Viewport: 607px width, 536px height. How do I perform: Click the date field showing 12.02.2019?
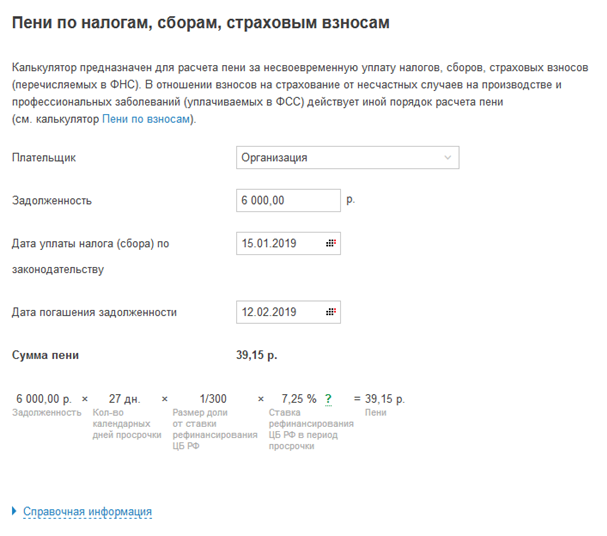[288, 312]
